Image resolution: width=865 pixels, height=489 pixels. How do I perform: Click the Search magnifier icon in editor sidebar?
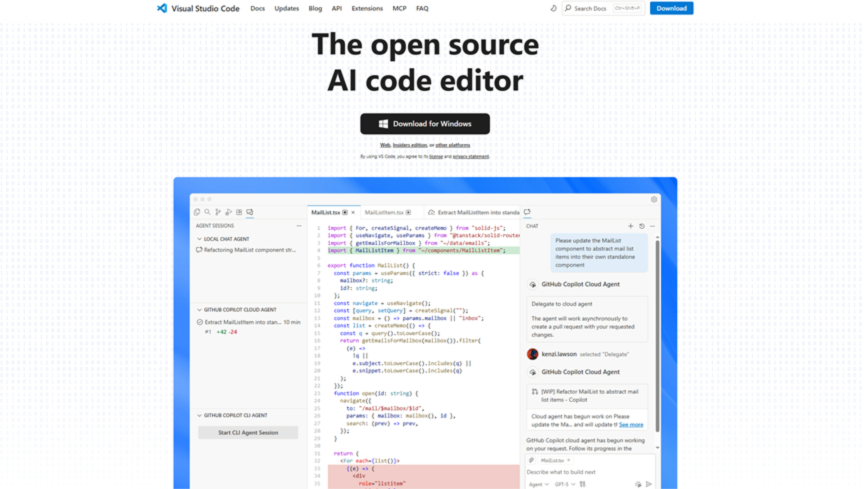coord(207,212)
